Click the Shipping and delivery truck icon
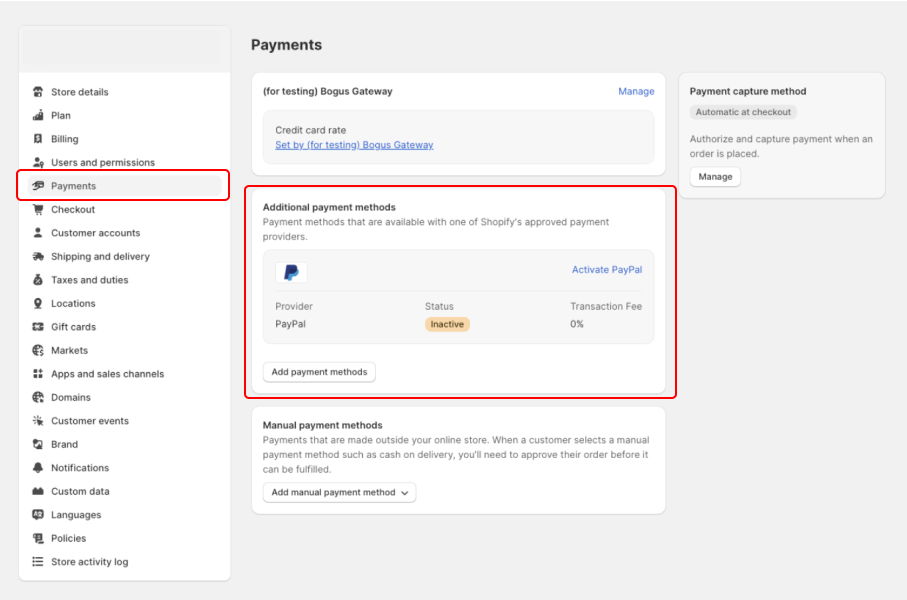Viewport: 907px width, 600px height. click(38, 256)
